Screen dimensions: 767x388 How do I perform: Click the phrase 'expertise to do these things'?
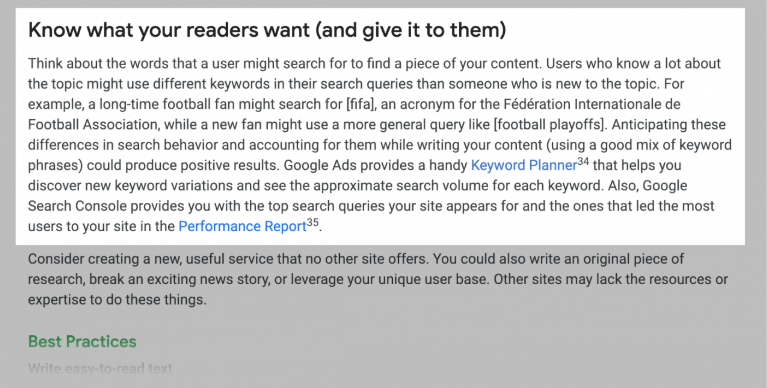point(115,299)
